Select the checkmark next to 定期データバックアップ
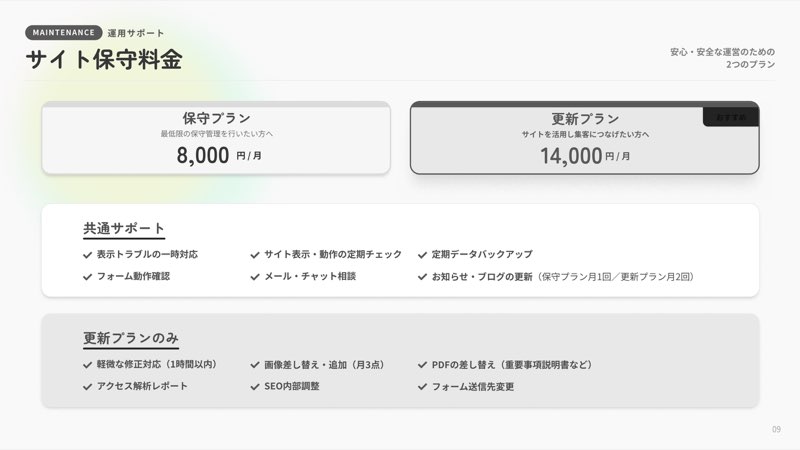The height and width of the screenshot is (450, 800). (423, 255)
